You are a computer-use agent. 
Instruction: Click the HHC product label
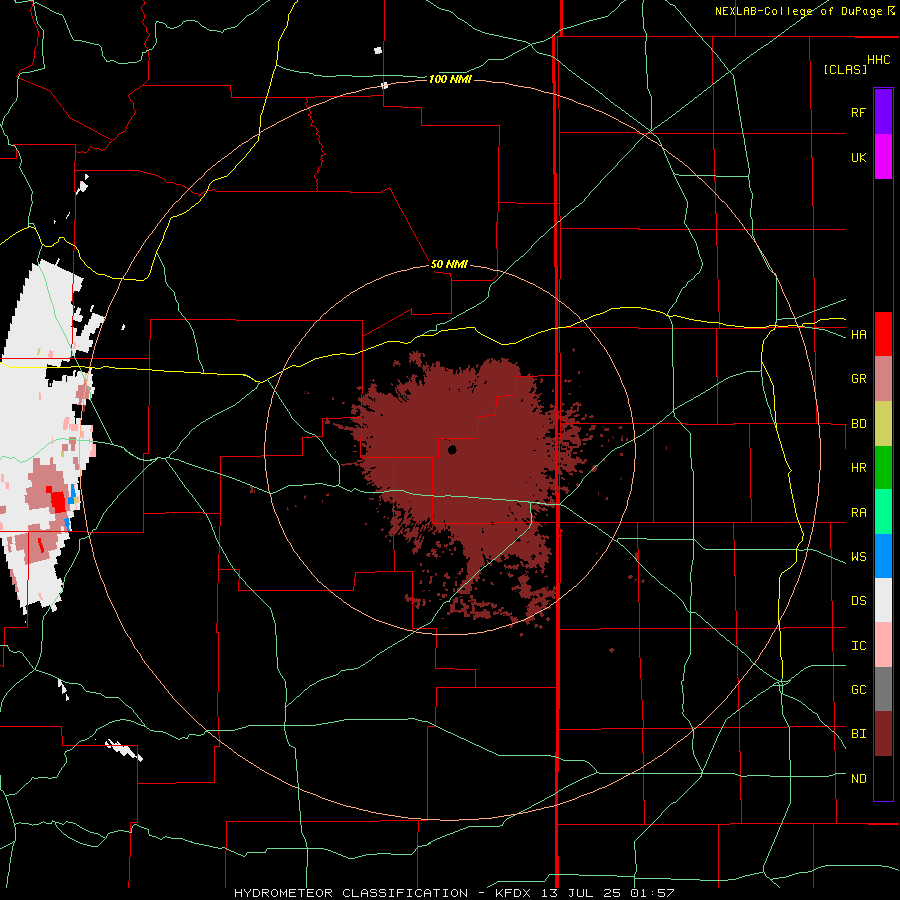click(x=878, y=60)
